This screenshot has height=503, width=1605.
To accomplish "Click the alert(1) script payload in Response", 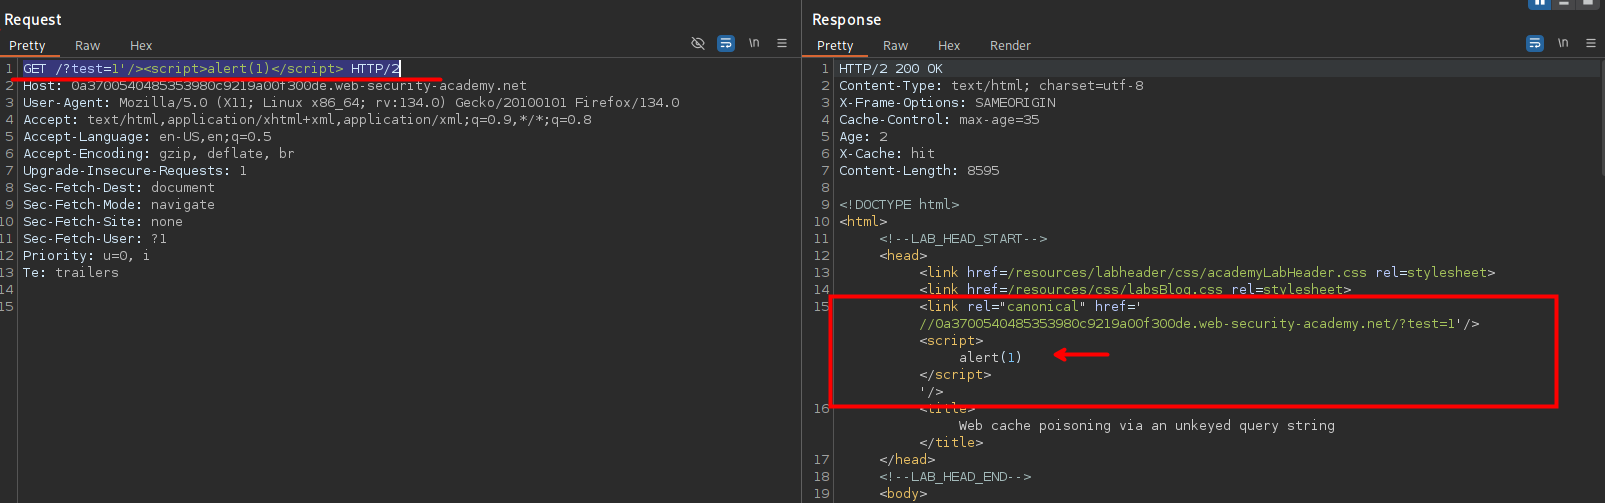I will (990, 358).
